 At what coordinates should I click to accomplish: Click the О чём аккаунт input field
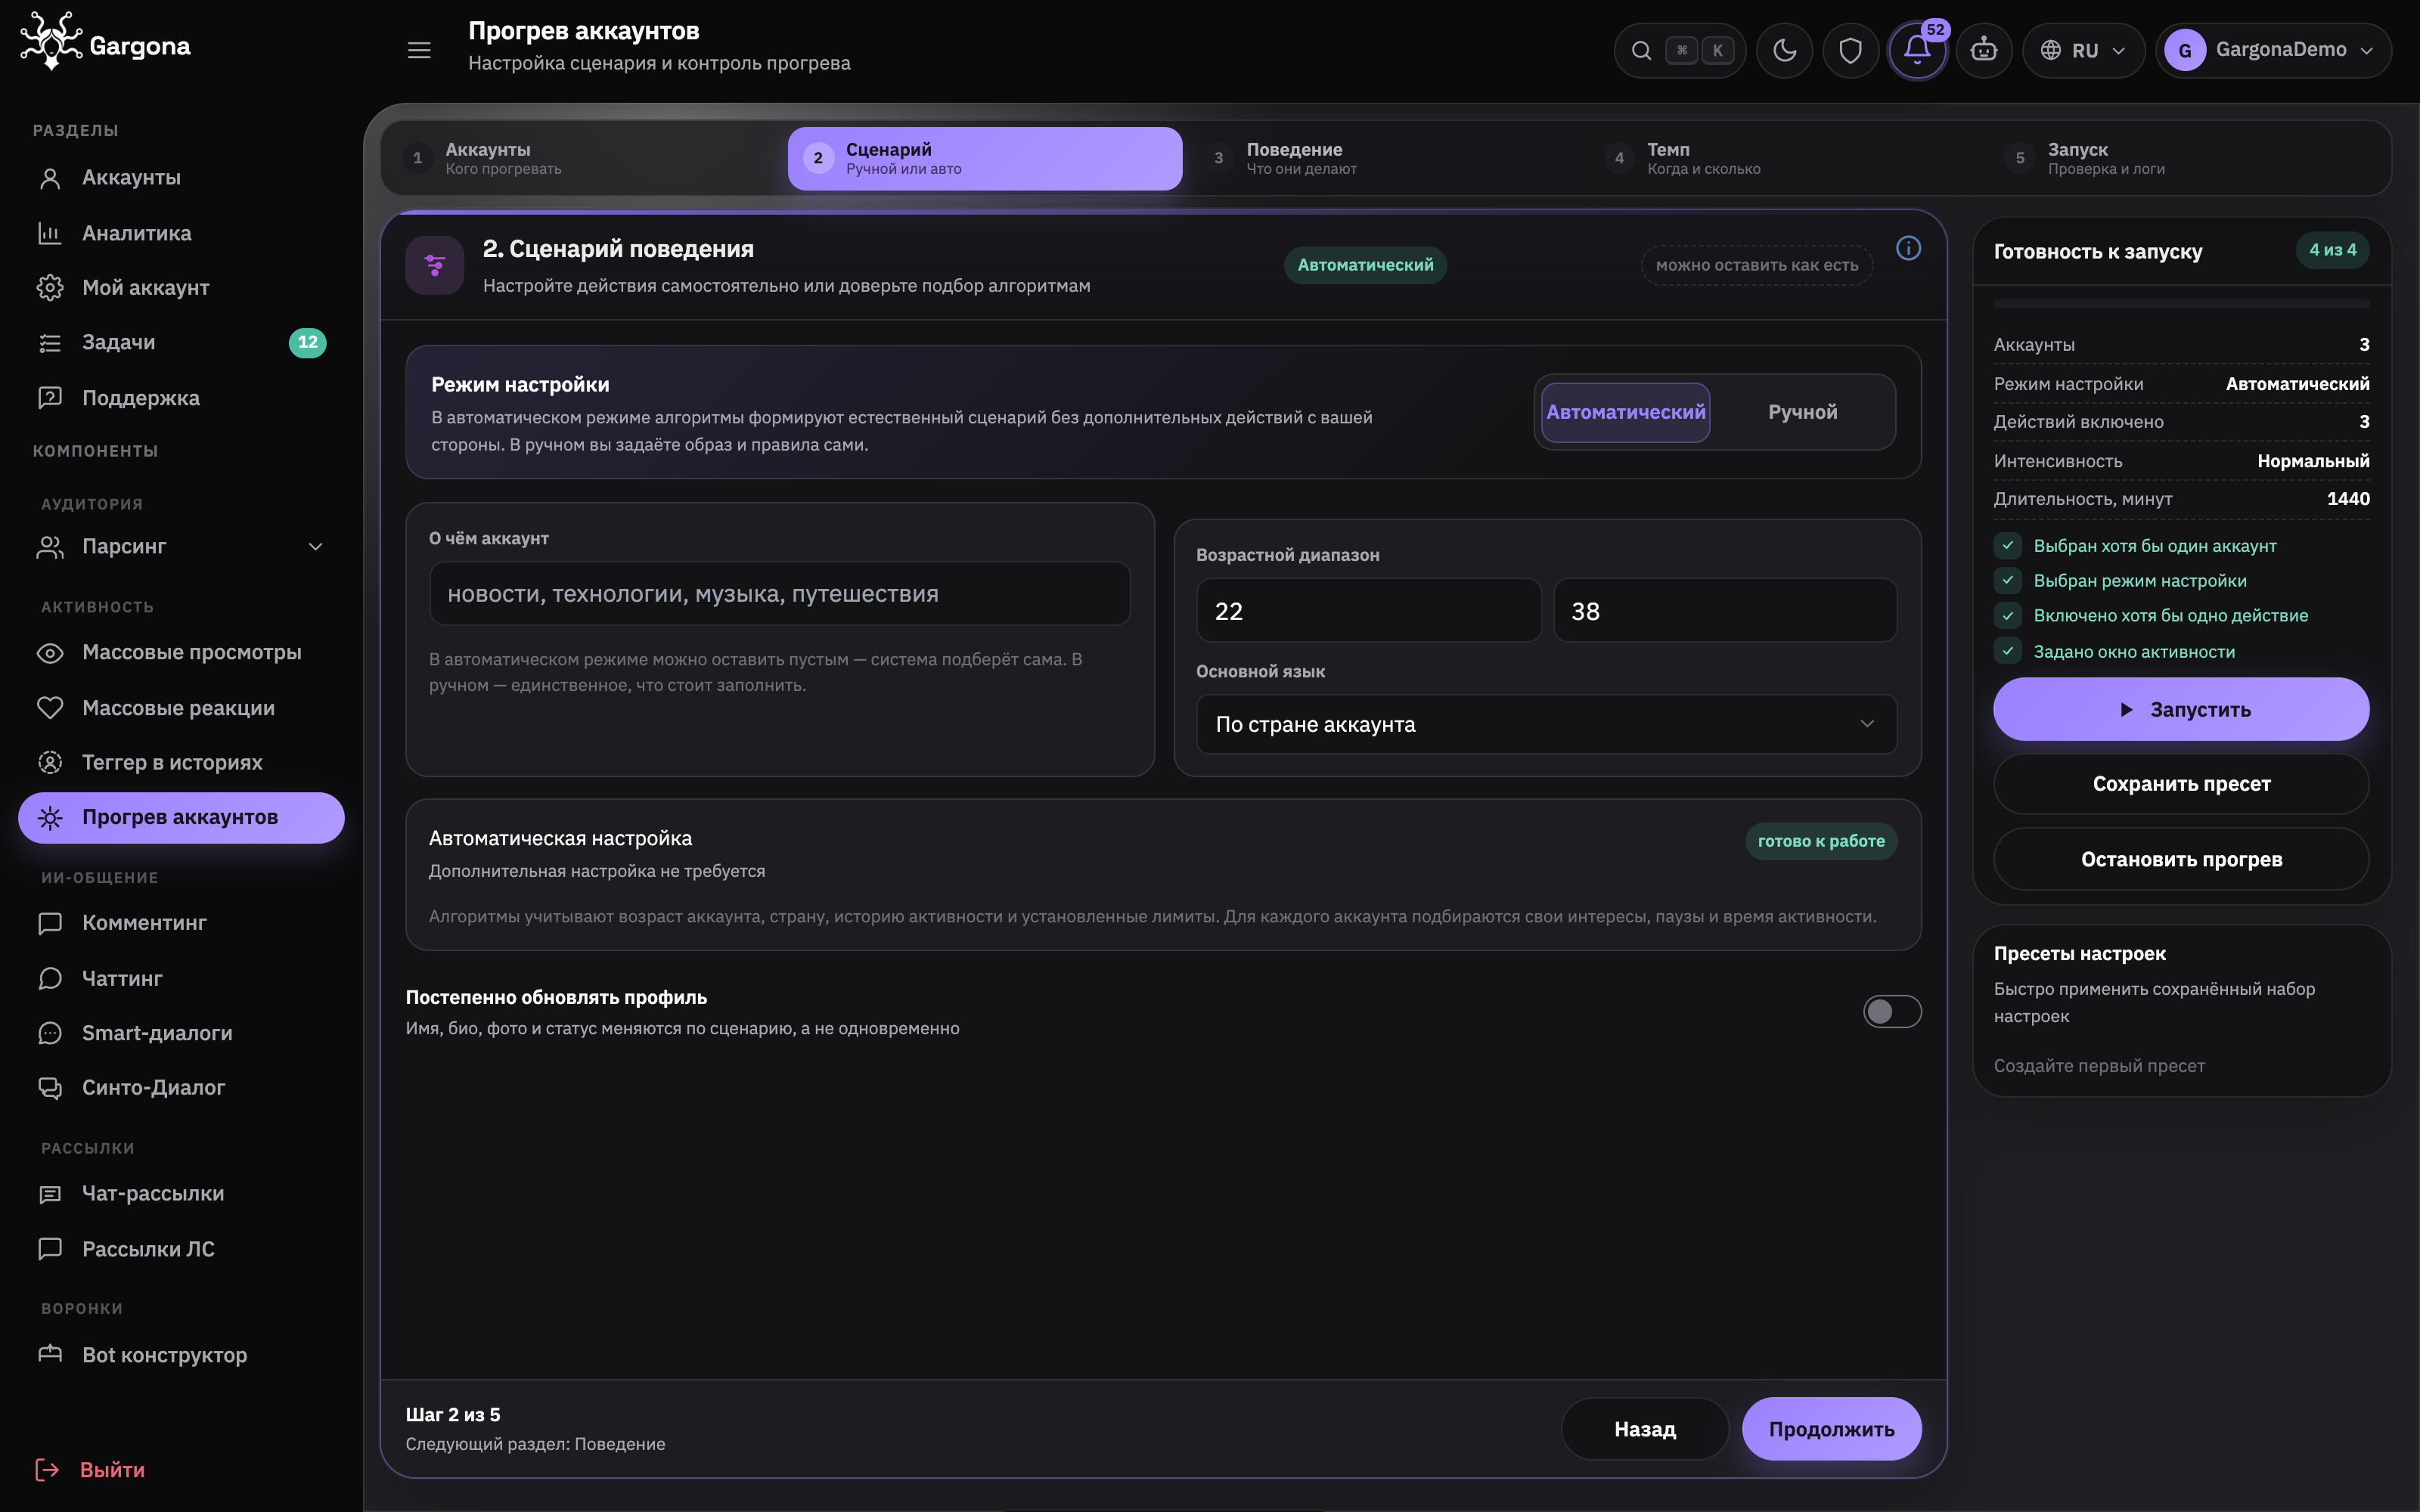[x=780, y=594]
